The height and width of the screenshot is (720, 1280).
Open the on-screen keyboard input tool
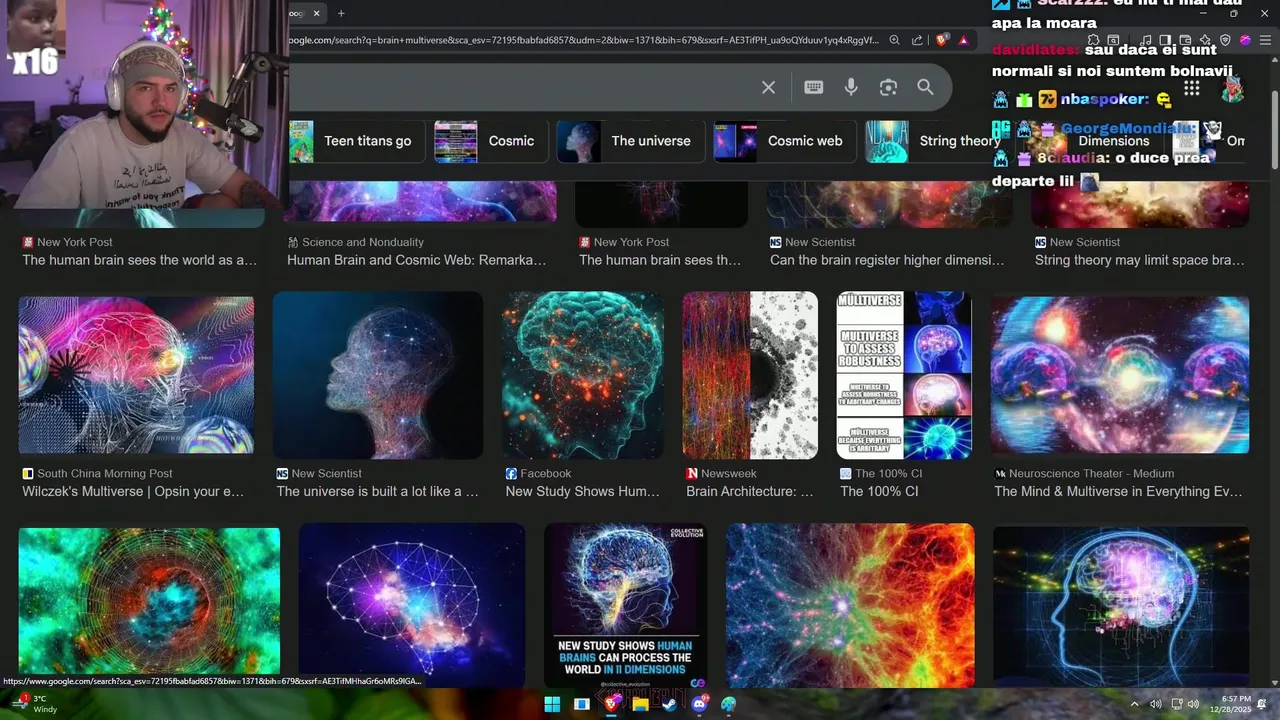pyautogui.click(x=813, y=88)
